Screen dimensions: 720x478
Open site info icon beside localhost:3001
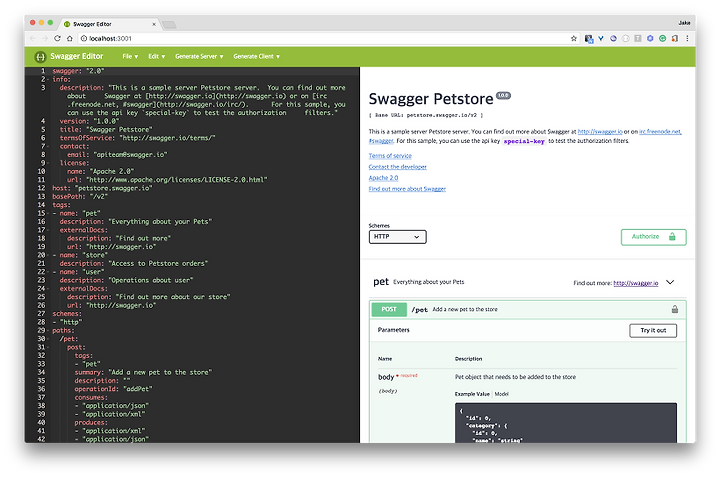pos(84,39)
